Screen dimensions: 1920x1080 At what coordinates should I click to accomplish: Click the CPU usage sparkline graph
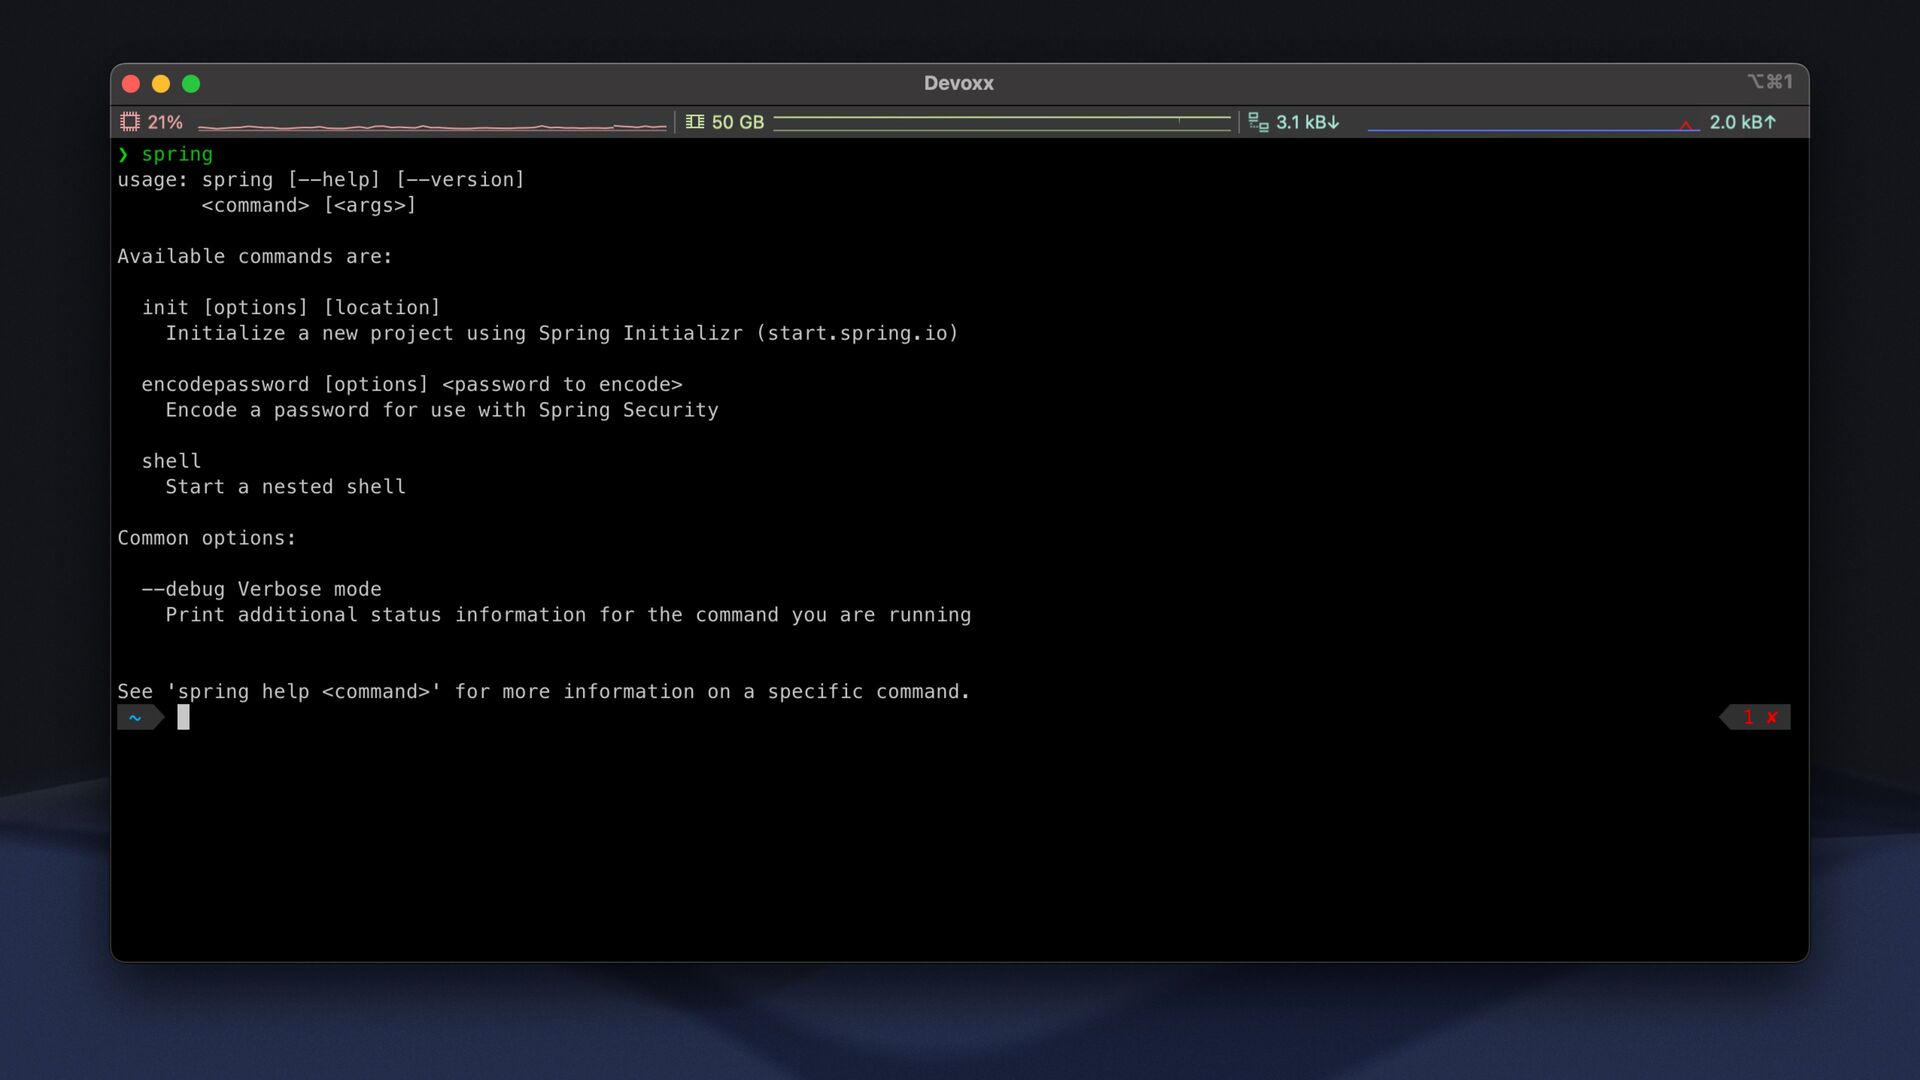[431, 126]
